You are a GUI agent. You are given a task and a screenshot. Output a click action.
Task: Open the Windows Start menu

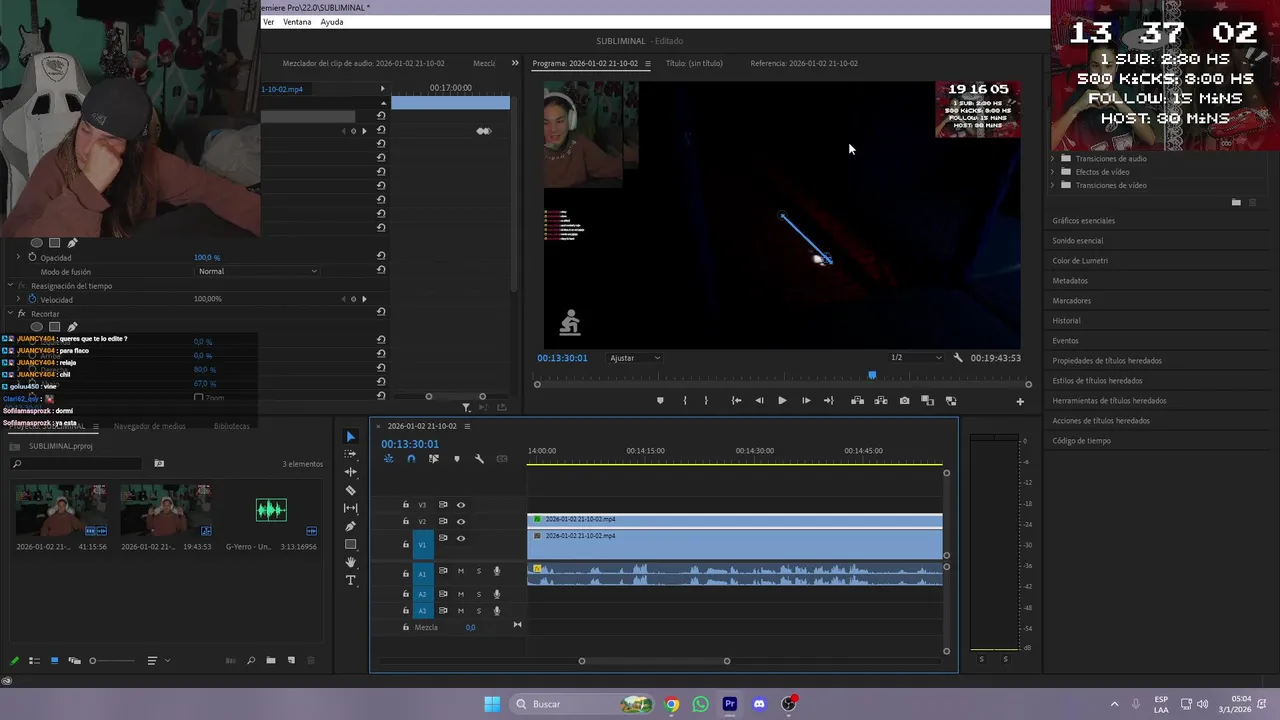point(492,704)
